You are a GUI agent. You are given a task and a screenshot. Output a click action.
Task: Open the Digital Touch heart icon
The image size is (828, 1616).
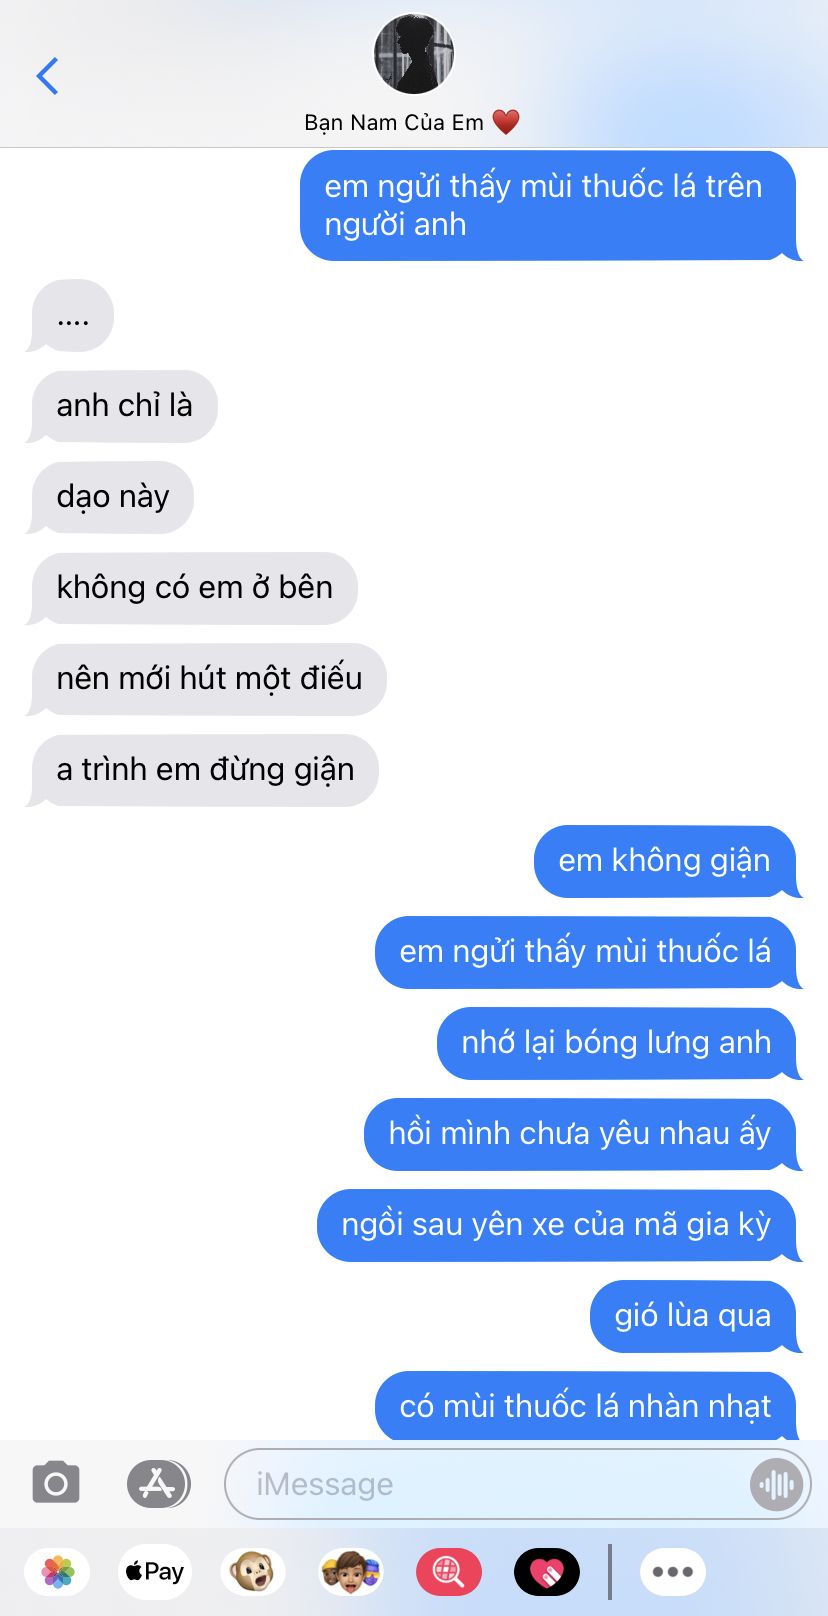click(547, 1572)
